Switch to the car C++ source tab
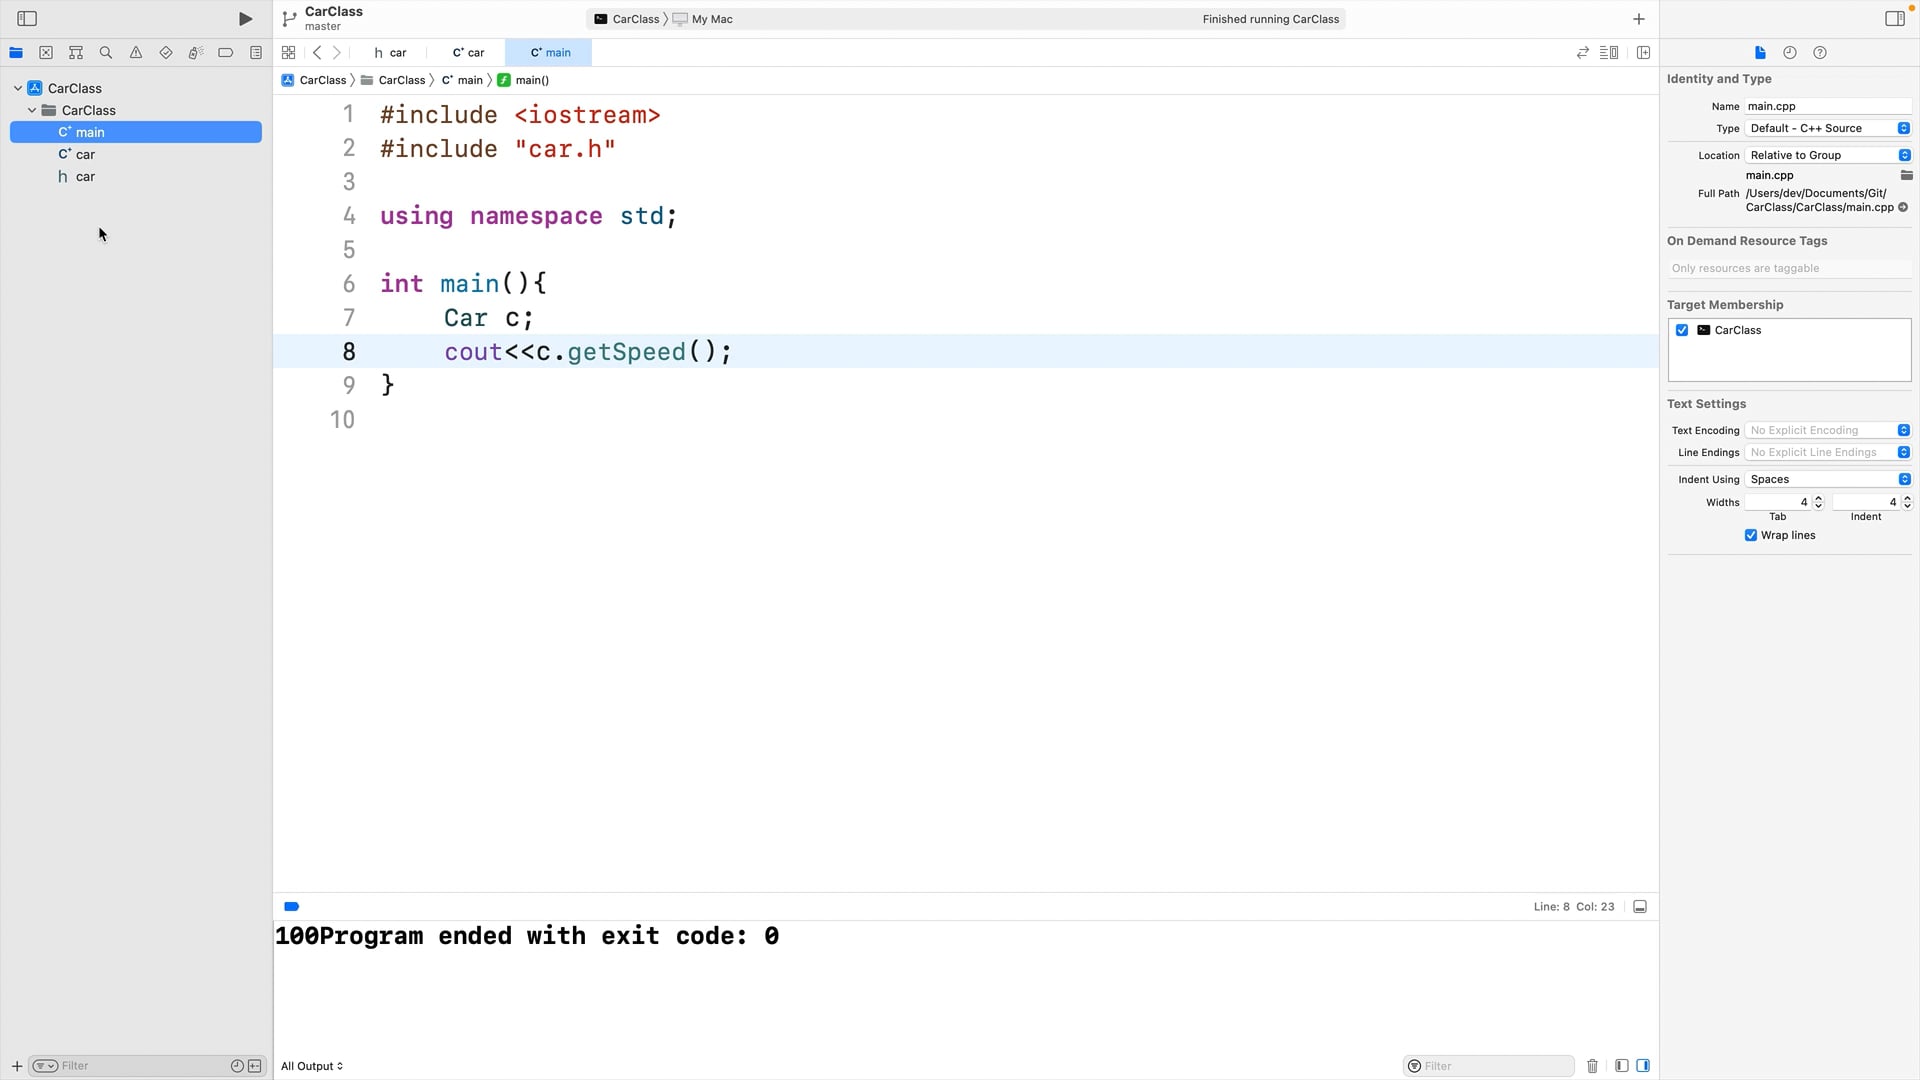This screenshot has width=1920, height=1080. (468, 53)
